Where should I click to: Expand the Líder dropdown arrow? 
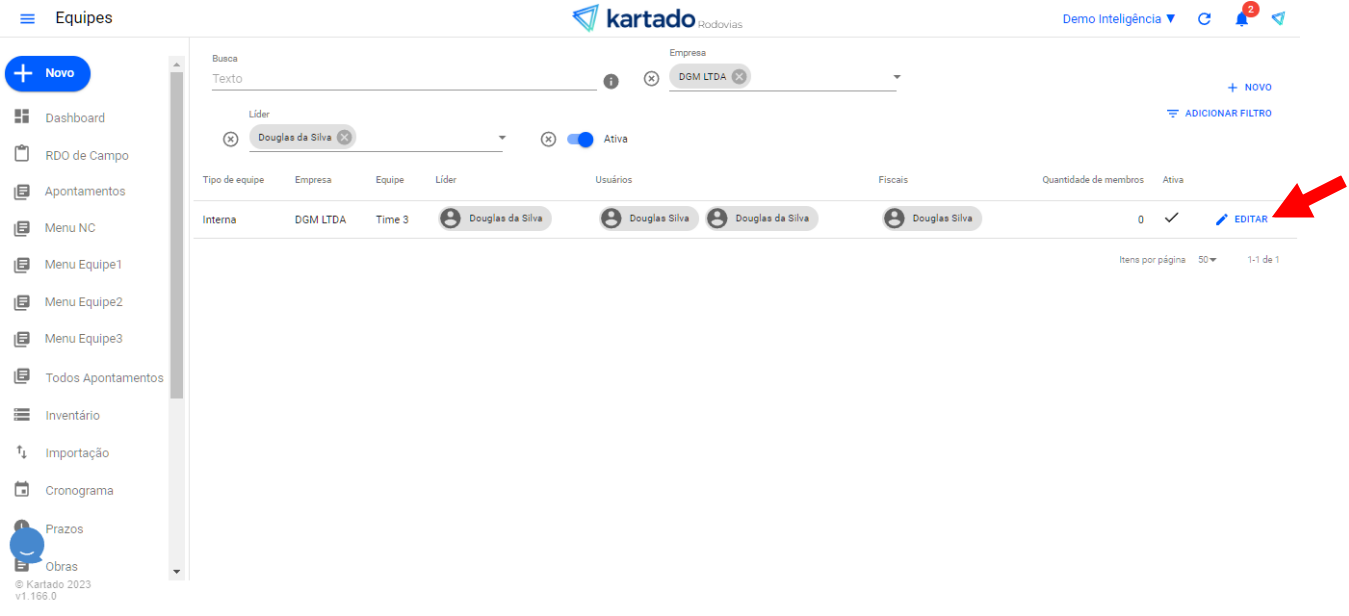pyautogui.click(x=502, y=138)
